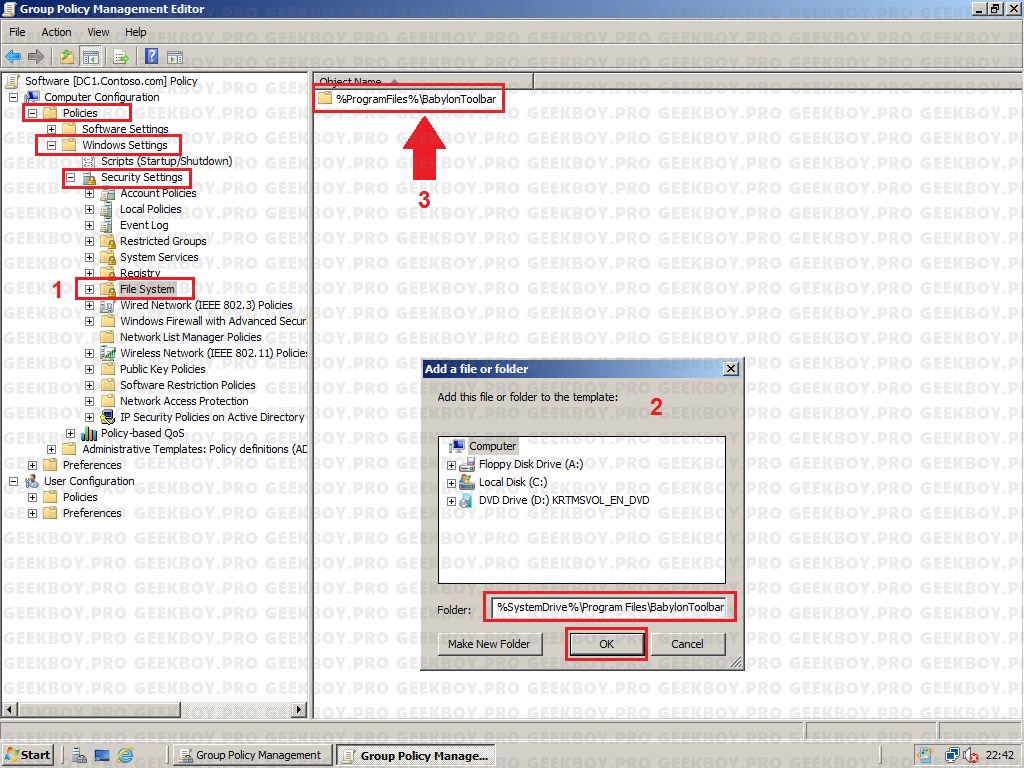Expand DVD Drive (D:) in the dialog
Image resolution: width=1024 pixels, height=768 pixels.
point(451,502)
